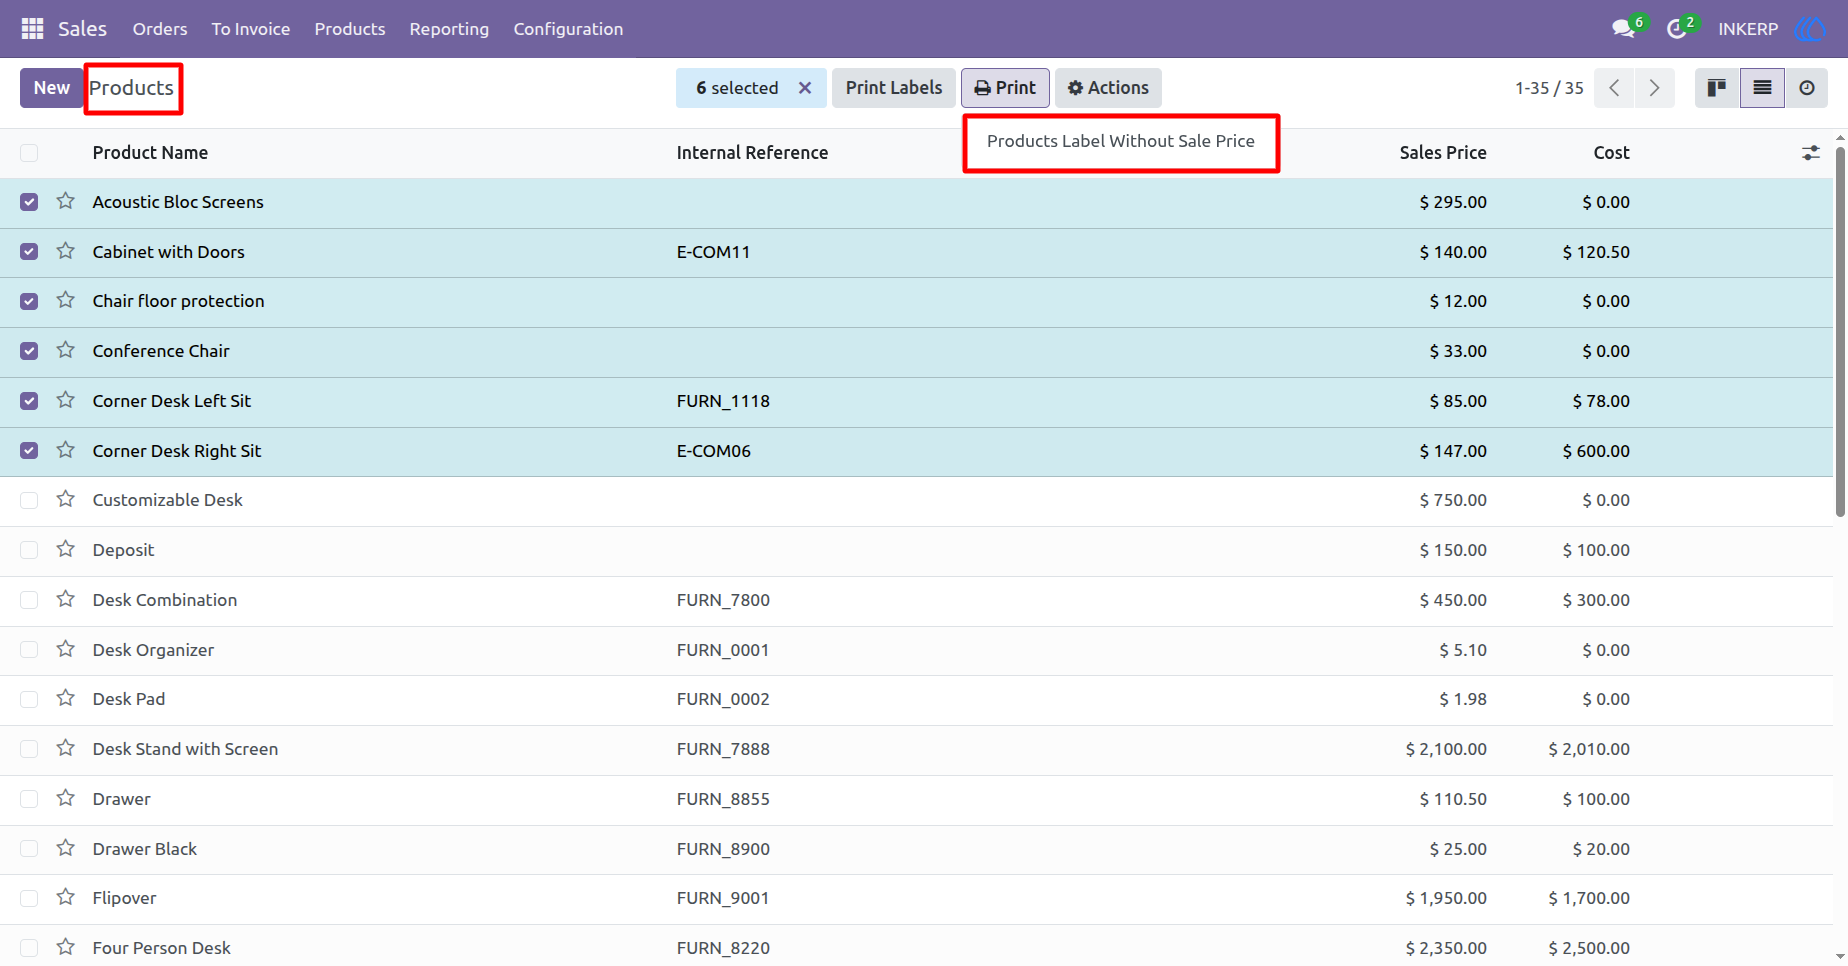The height and width of the screenshot is (966, 1848).
Task: Expand the Reporting menu
Action: (x=449, y=29)
